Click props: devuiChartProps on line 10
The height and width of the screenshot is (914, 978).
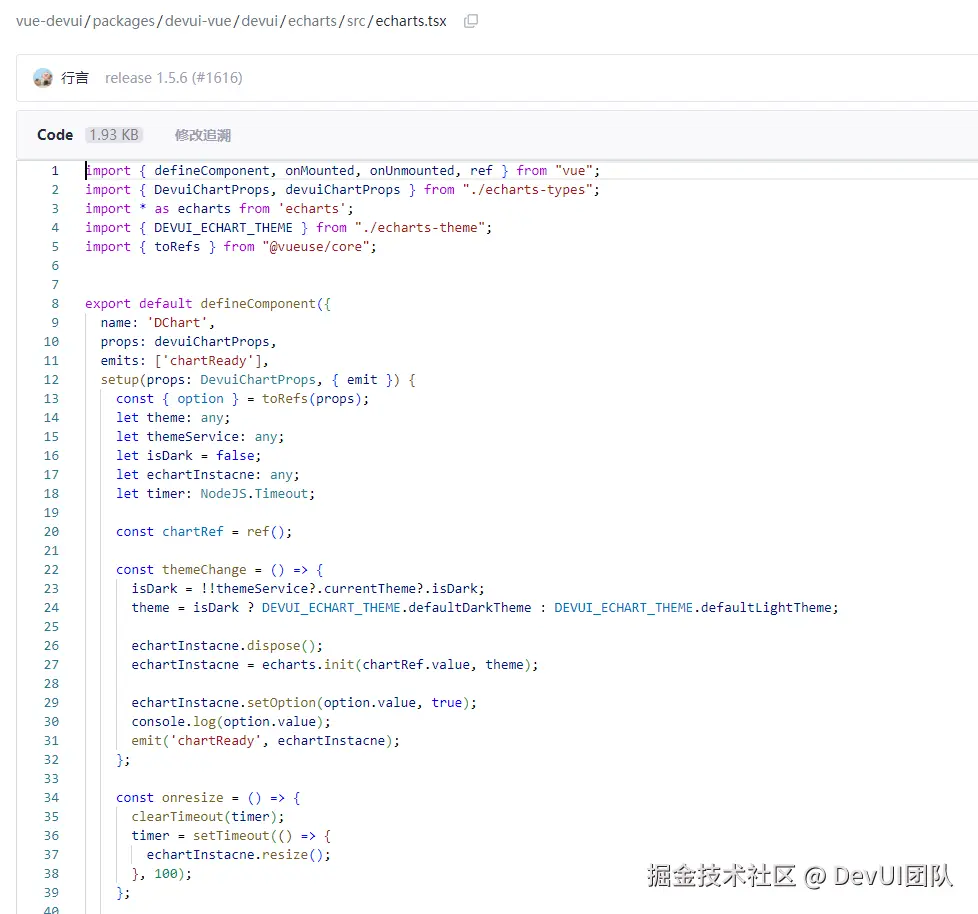pos(185,342)
